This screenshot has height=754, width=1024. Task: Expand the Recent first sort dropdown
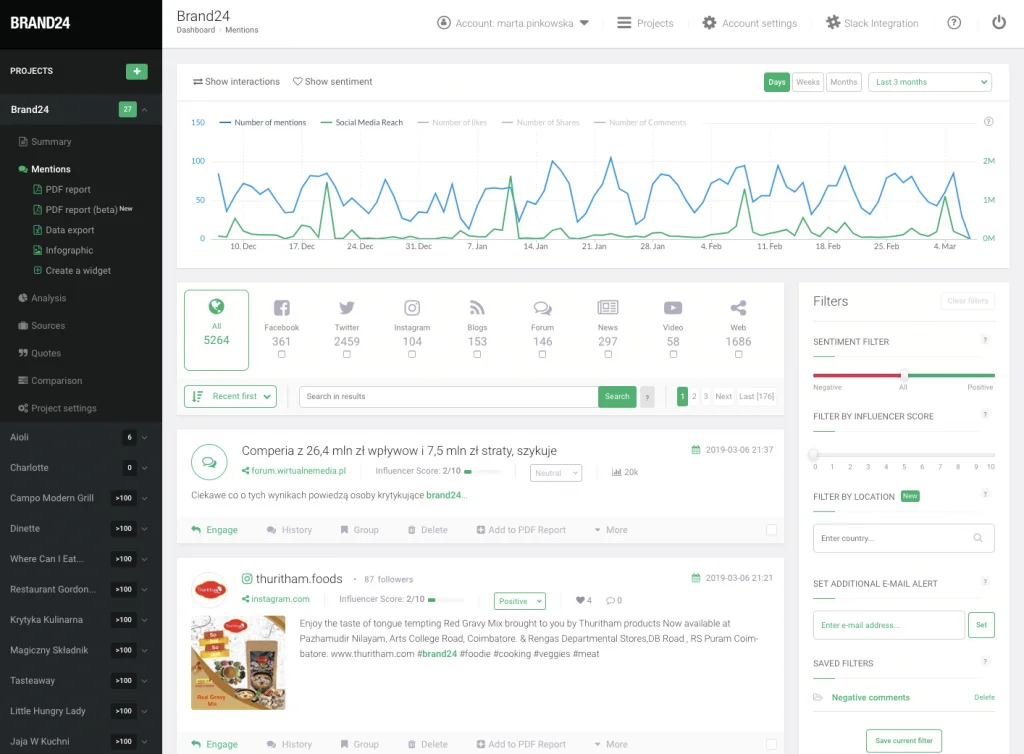coord(230,397)
